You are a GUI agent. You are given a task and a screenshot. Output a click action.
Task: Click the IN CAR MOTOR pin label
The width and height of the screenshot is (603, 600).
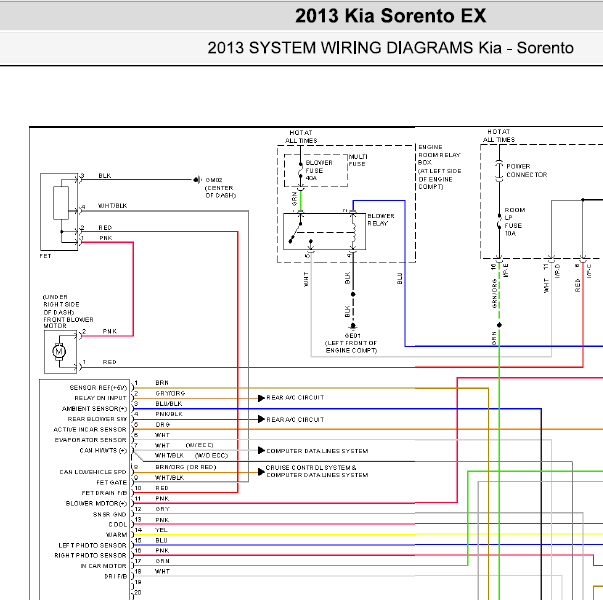pyautogui.click(x=103, y=566)
